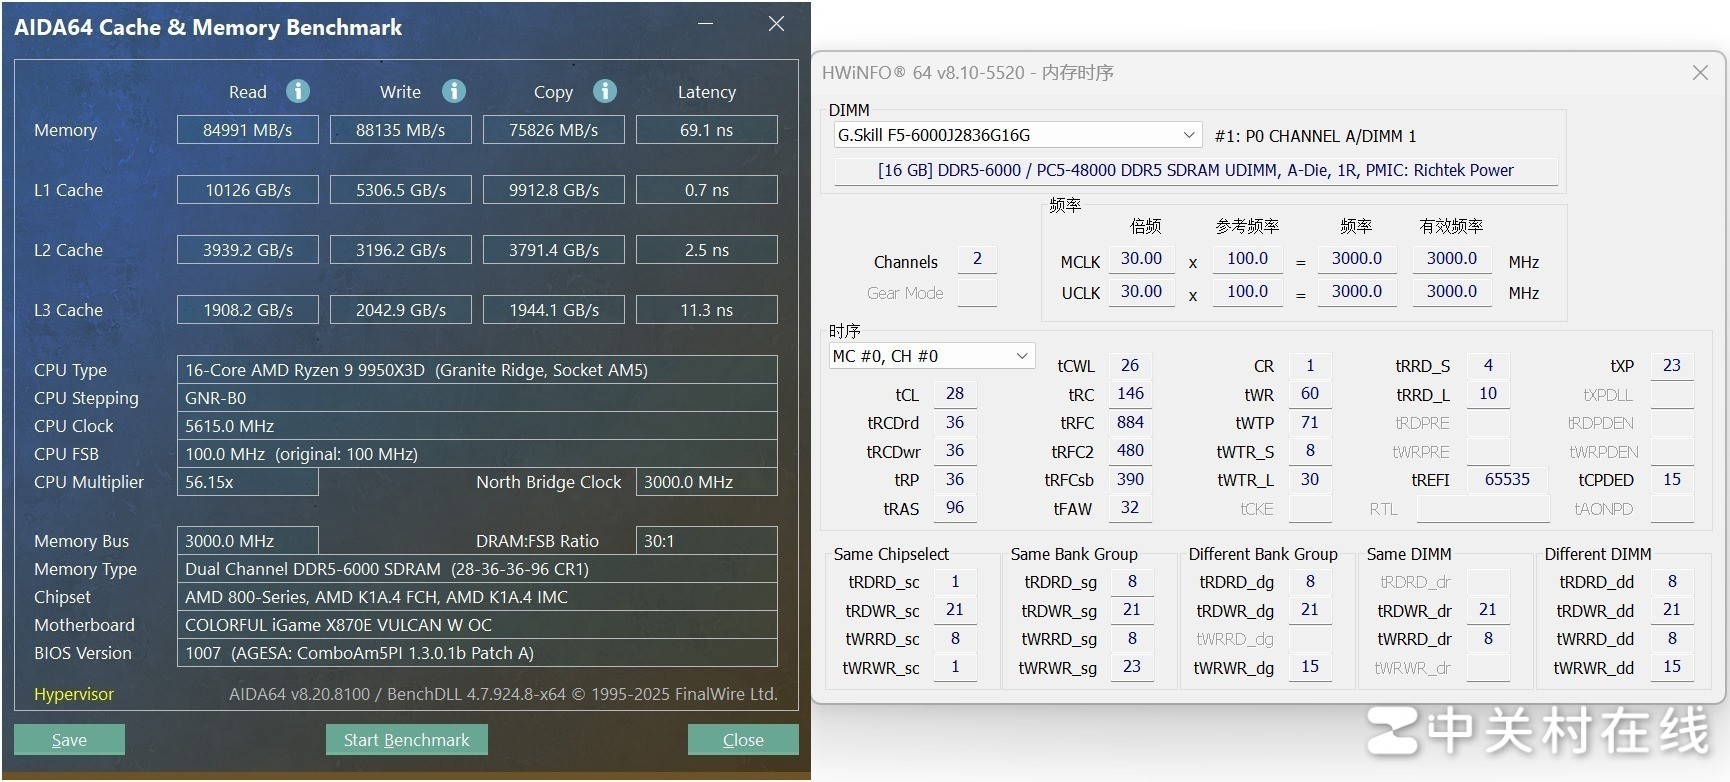The image size is (1730, 782).
Task: Select the Memory Read 84991 MB/s value
Action: coord(248,130)
